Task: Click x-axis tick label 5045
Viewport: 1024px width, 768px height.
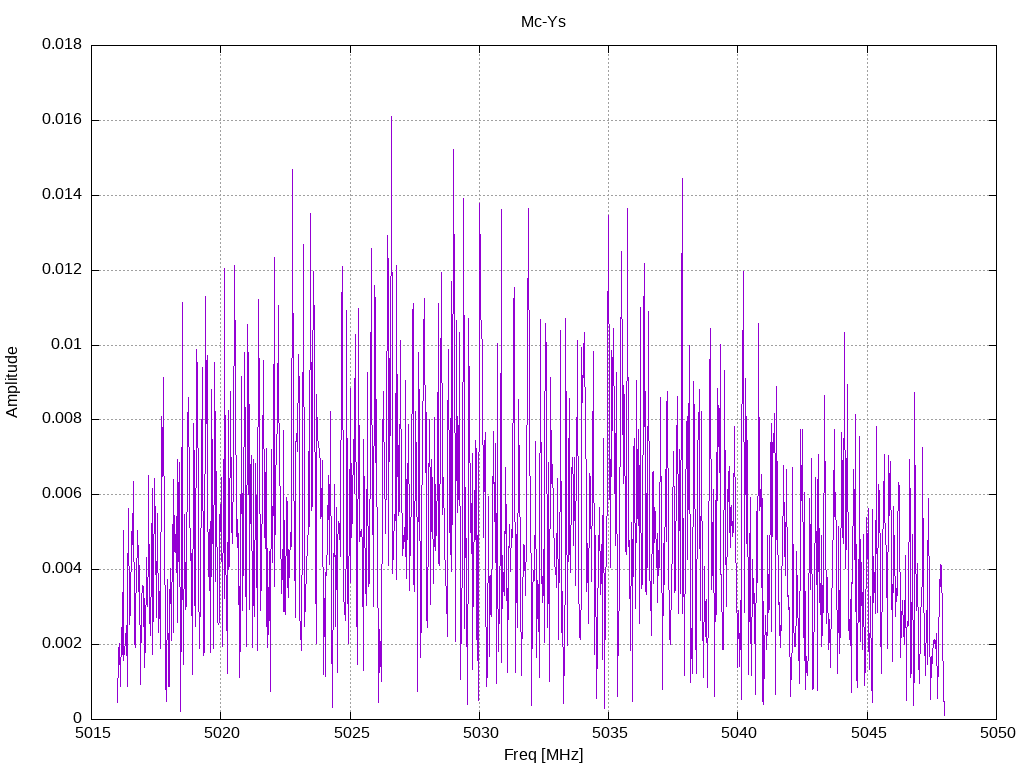Action: click(x=868, y=733)
